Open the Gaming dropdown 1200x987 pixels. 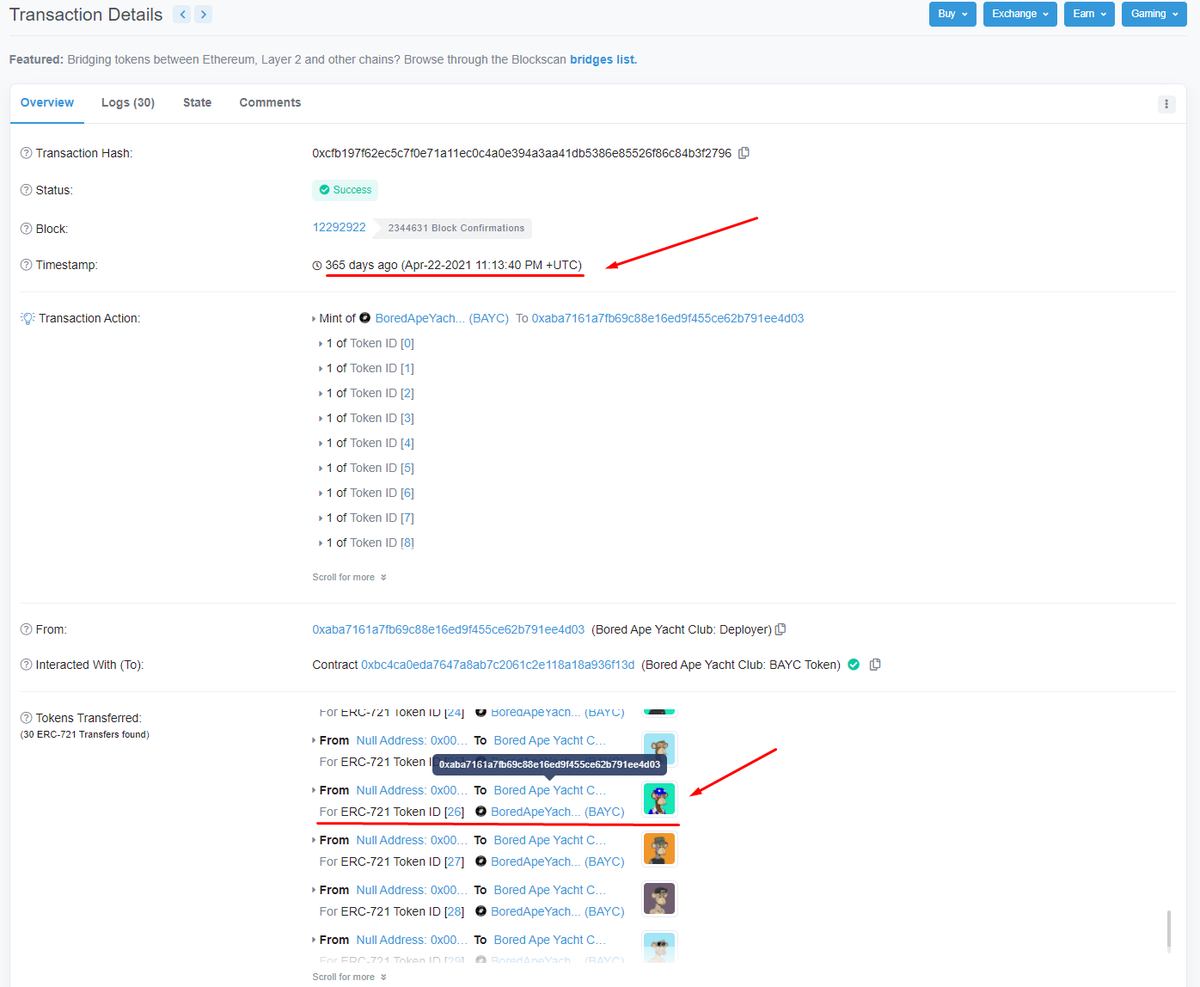pyautogui.click(x=1155, y=14)
